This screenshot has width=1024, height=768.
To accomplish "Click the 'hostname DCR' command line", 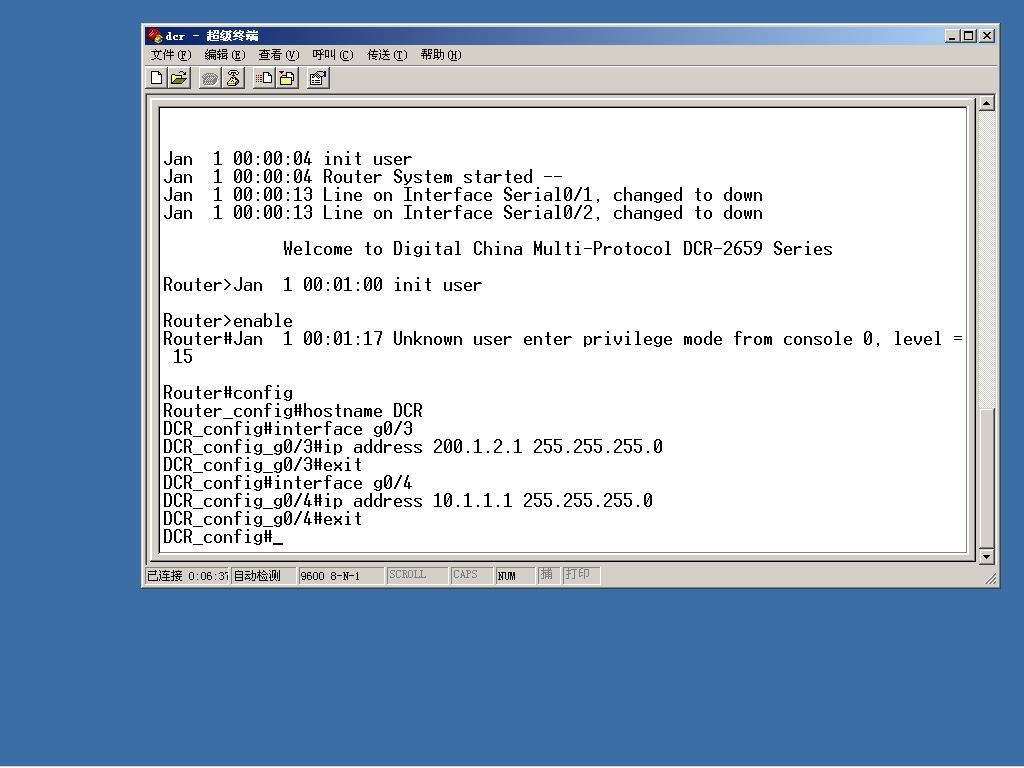I will point(293,411).
